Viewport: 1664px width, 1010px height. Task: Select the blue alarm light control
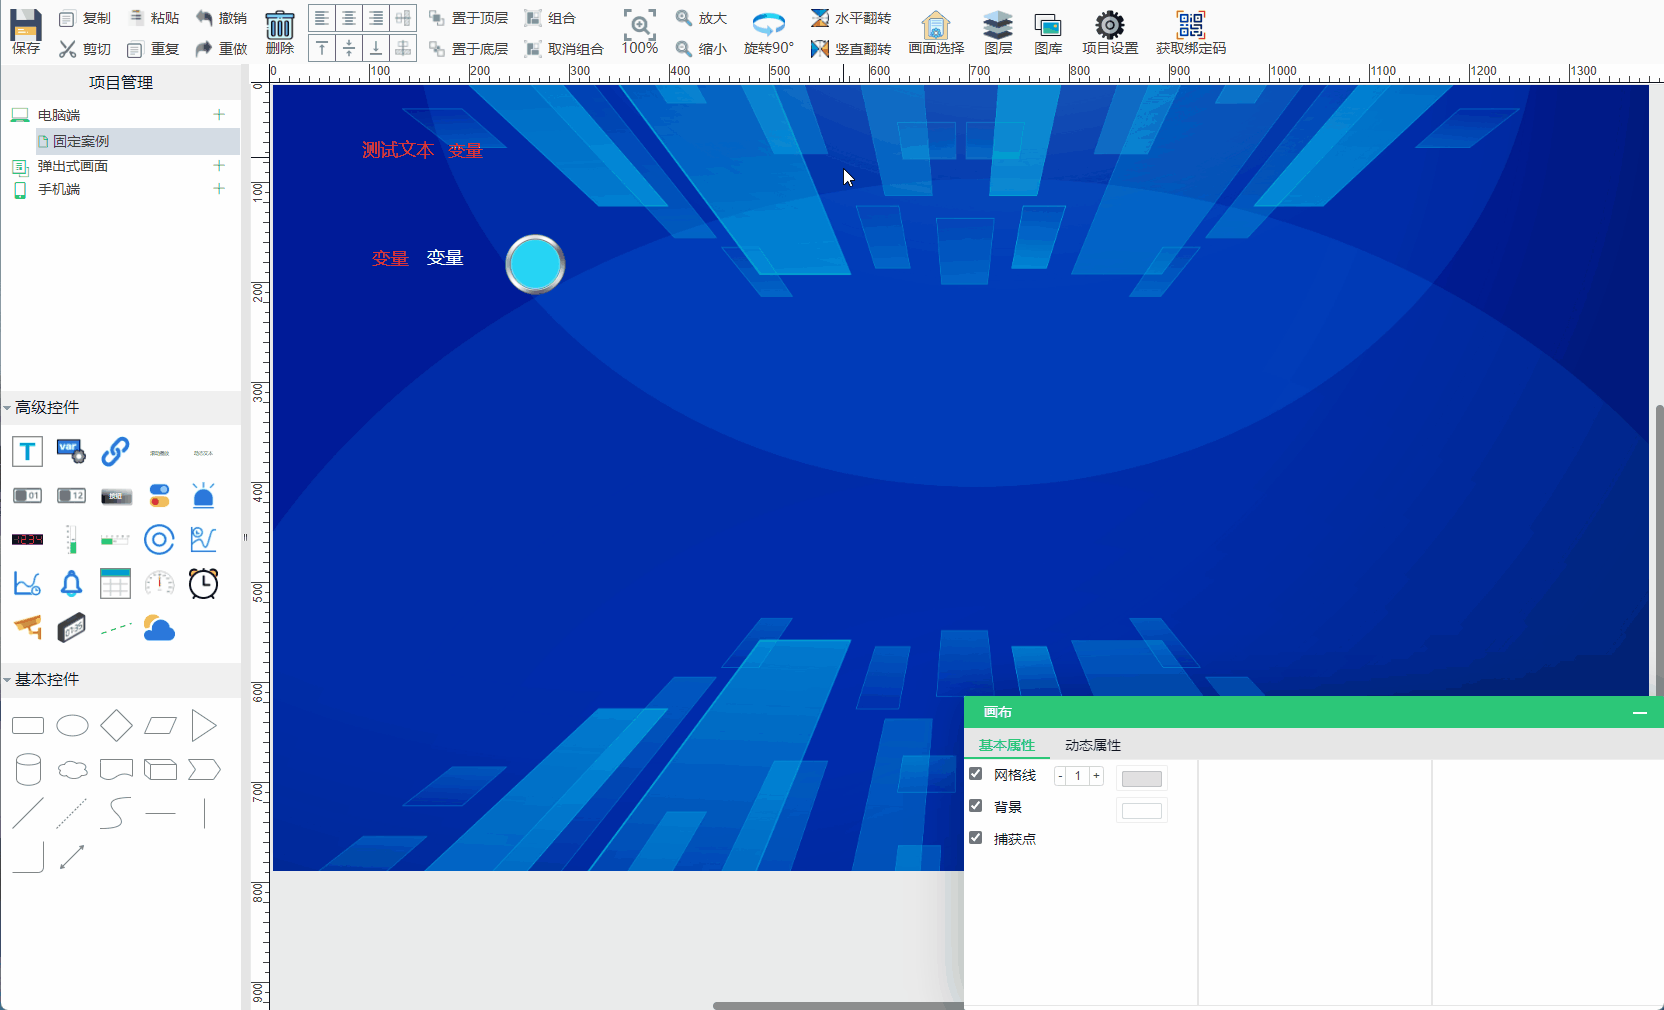203,496
